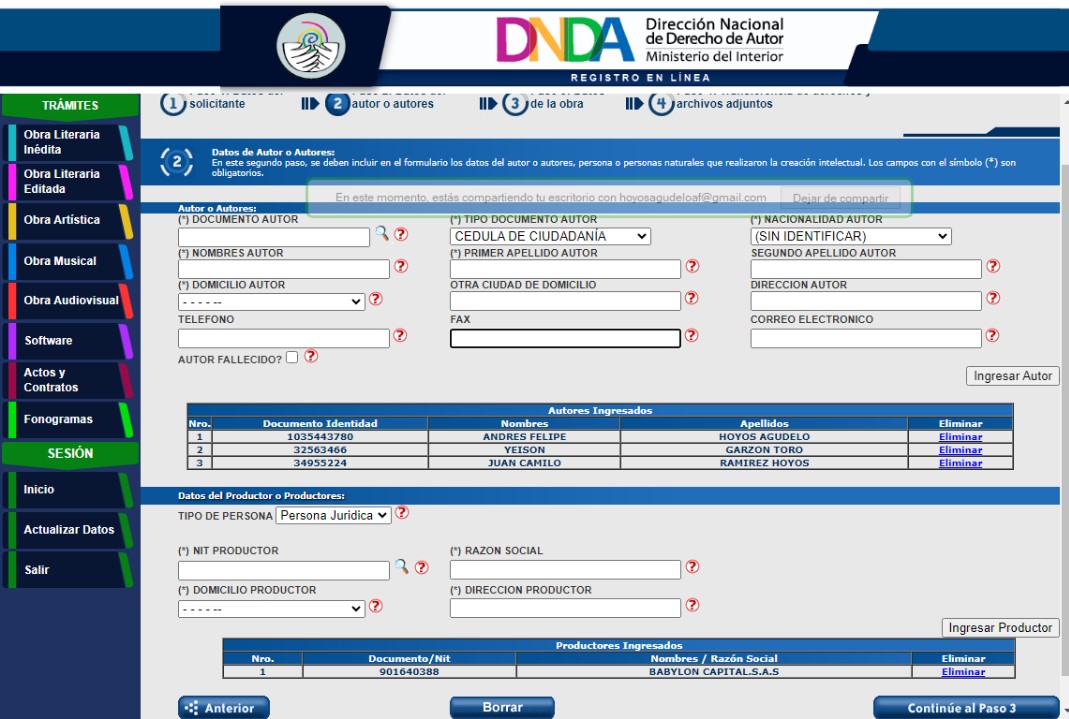Open help icon beside Nombres Autor field
This screenshot has width=1069, height=719.
[x=401, y=266]
